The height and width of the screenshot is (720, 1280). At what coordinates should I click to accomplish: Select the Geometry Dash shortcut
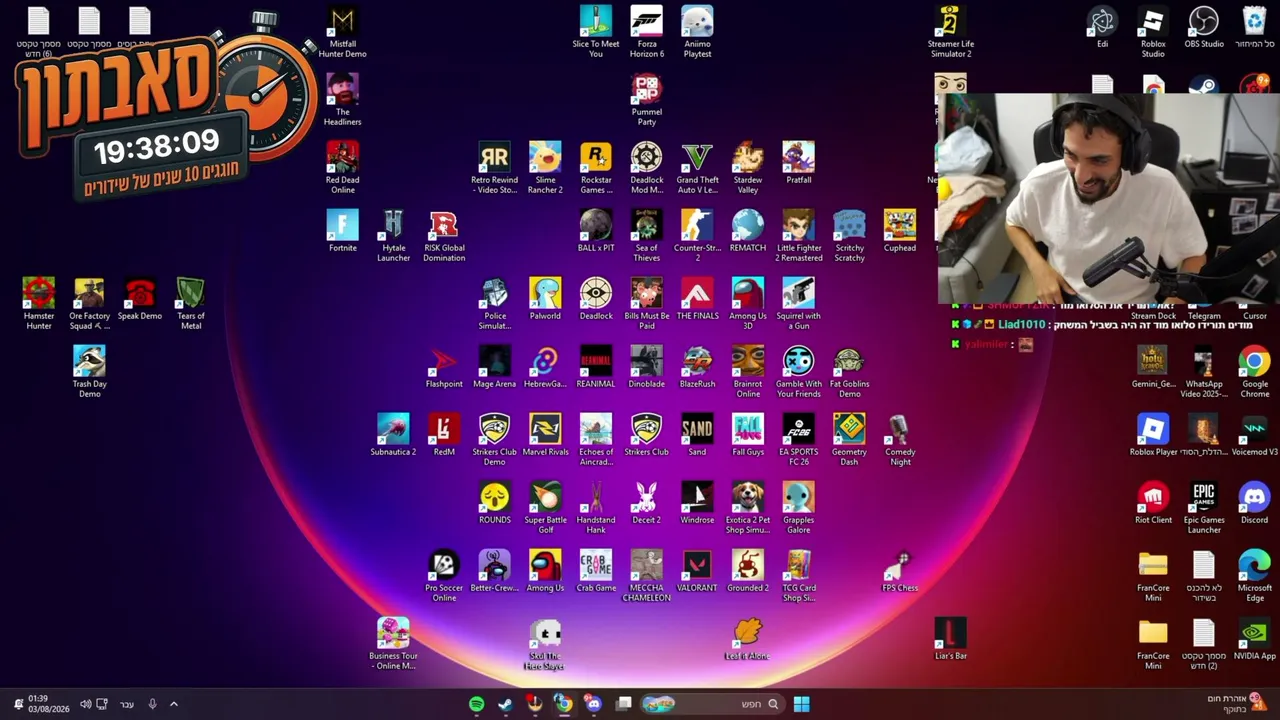click(849, 440)
